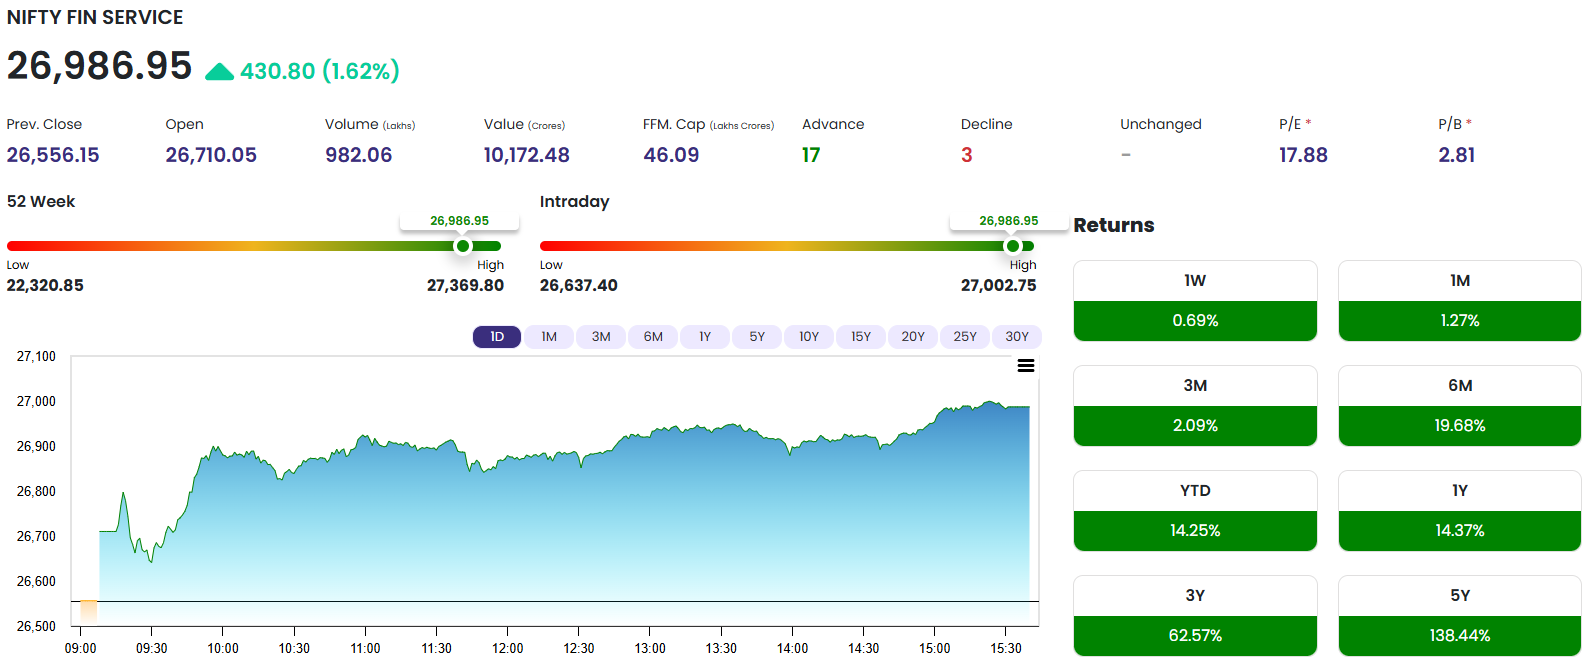Switch chart to the 3M period tab
The width and height of the screenshot is (1595, 672).
pyautogui.click(x=601, y=337)
